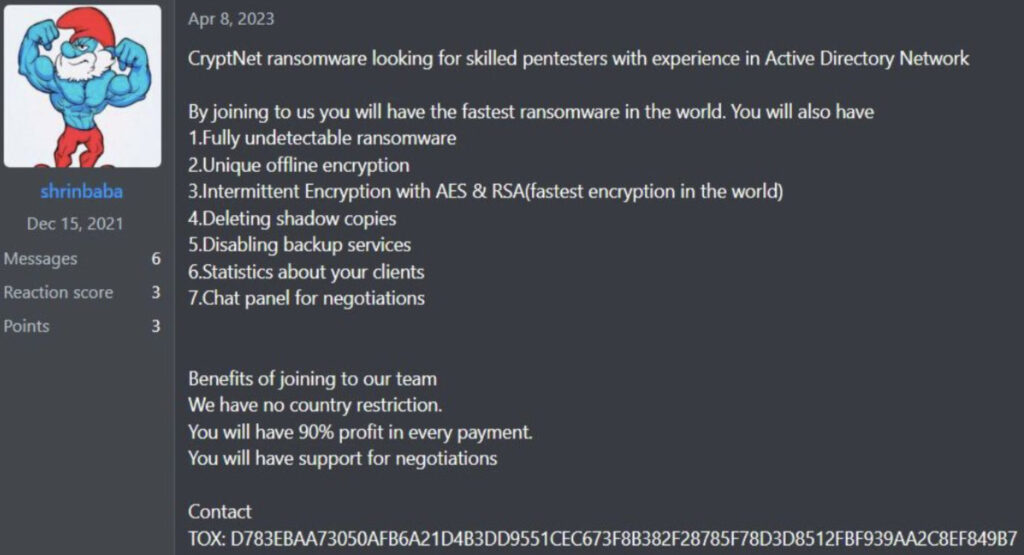Viewport: 1024px width, 555px height.
Task: Click the Points value in the user sidebar
Action: pyautogui.click(x=156, y=326)
